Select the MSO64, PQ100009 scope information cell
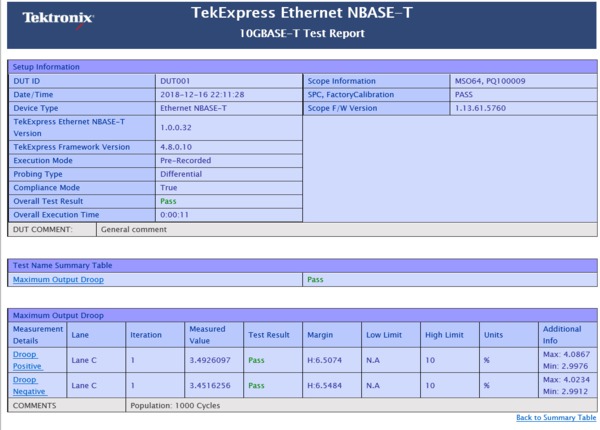Viewport: 600px width, 430px height. click(489, 81)
